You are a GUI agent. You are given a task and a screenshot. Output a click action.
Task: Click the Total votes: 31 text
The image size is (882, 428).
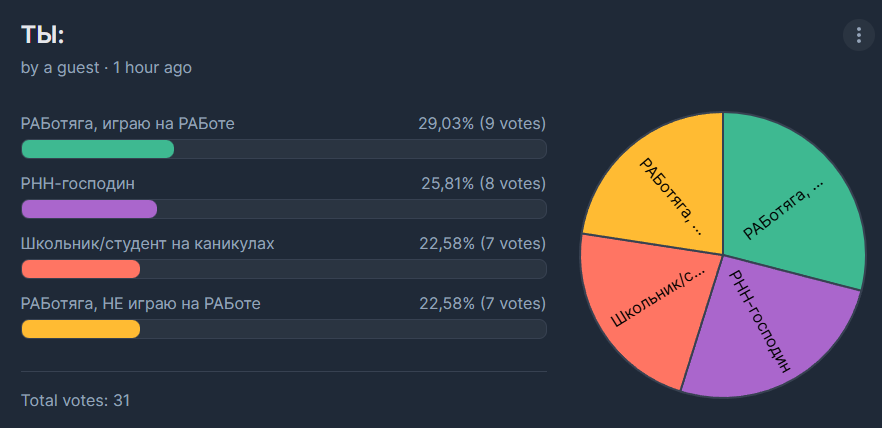[75, 400]
